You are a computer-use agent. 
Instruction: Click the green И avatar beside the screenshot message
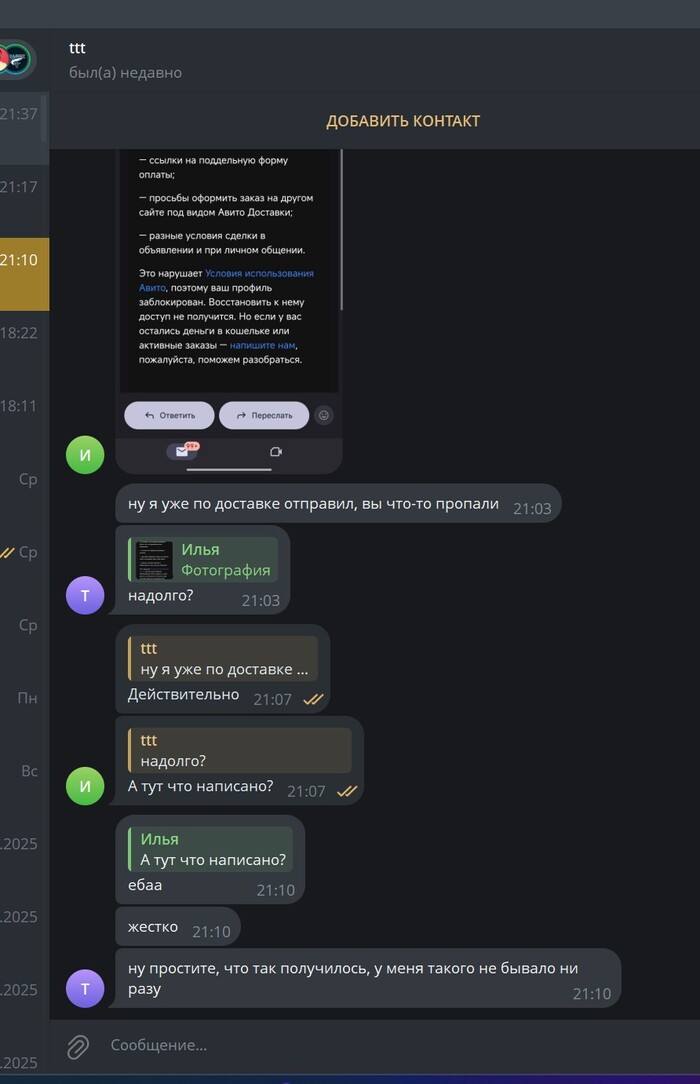click(x=85, y=455)
